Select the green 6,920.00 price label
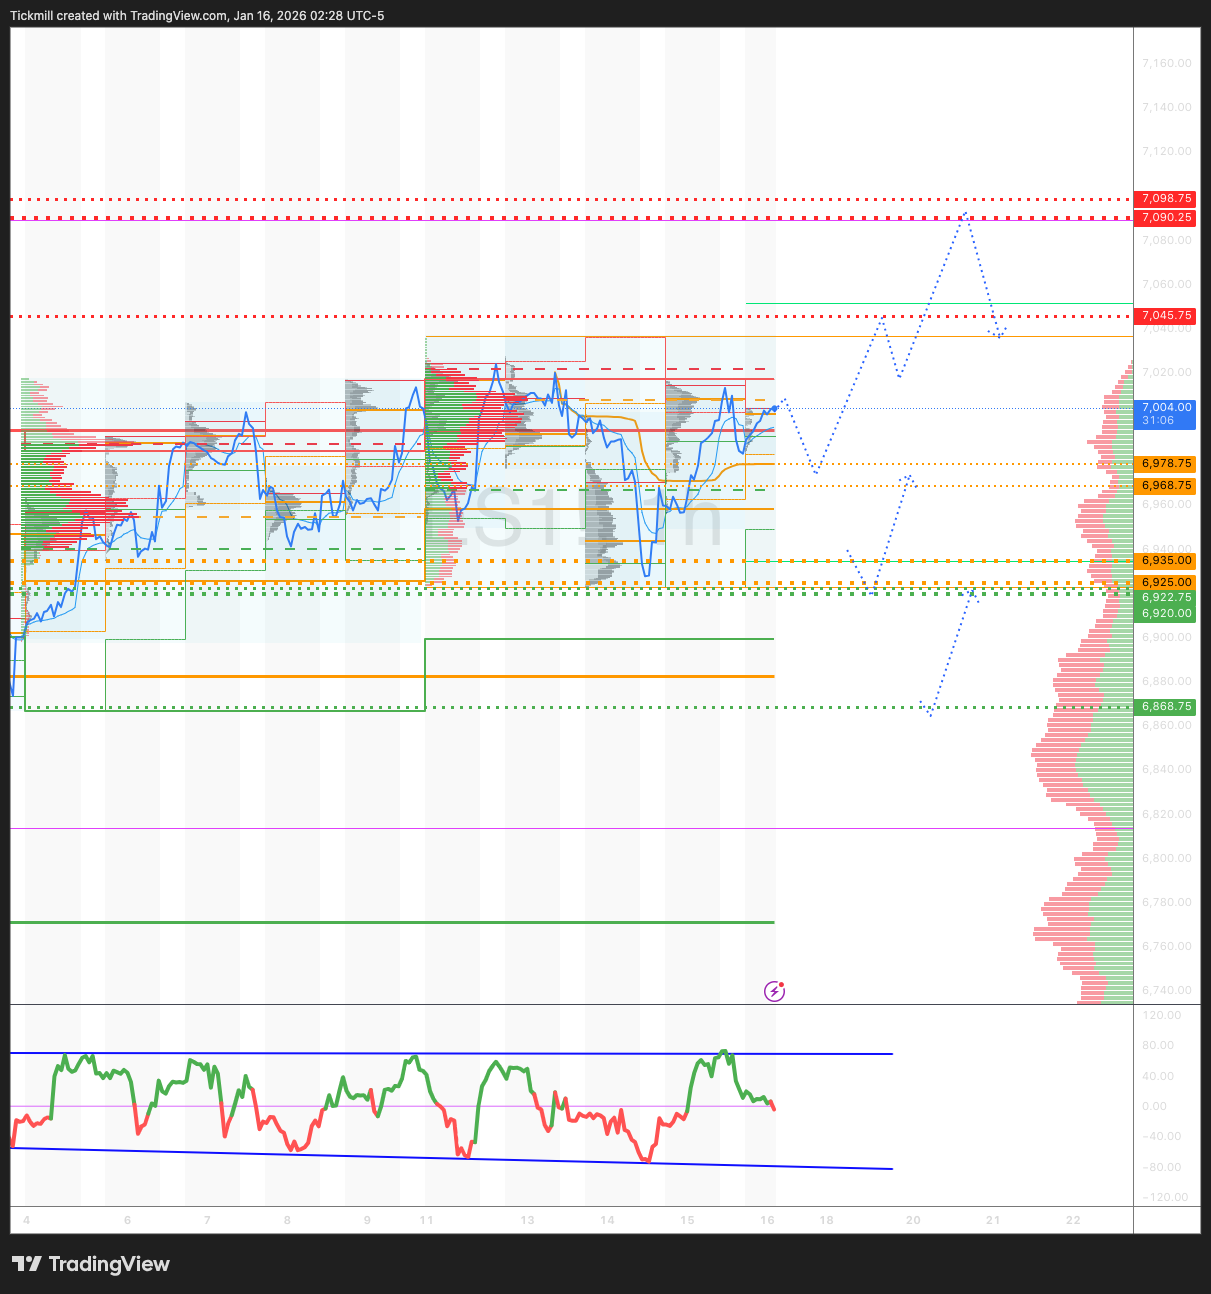The height and width of the screenshot is (1294, 1211). click(1166, 613)
